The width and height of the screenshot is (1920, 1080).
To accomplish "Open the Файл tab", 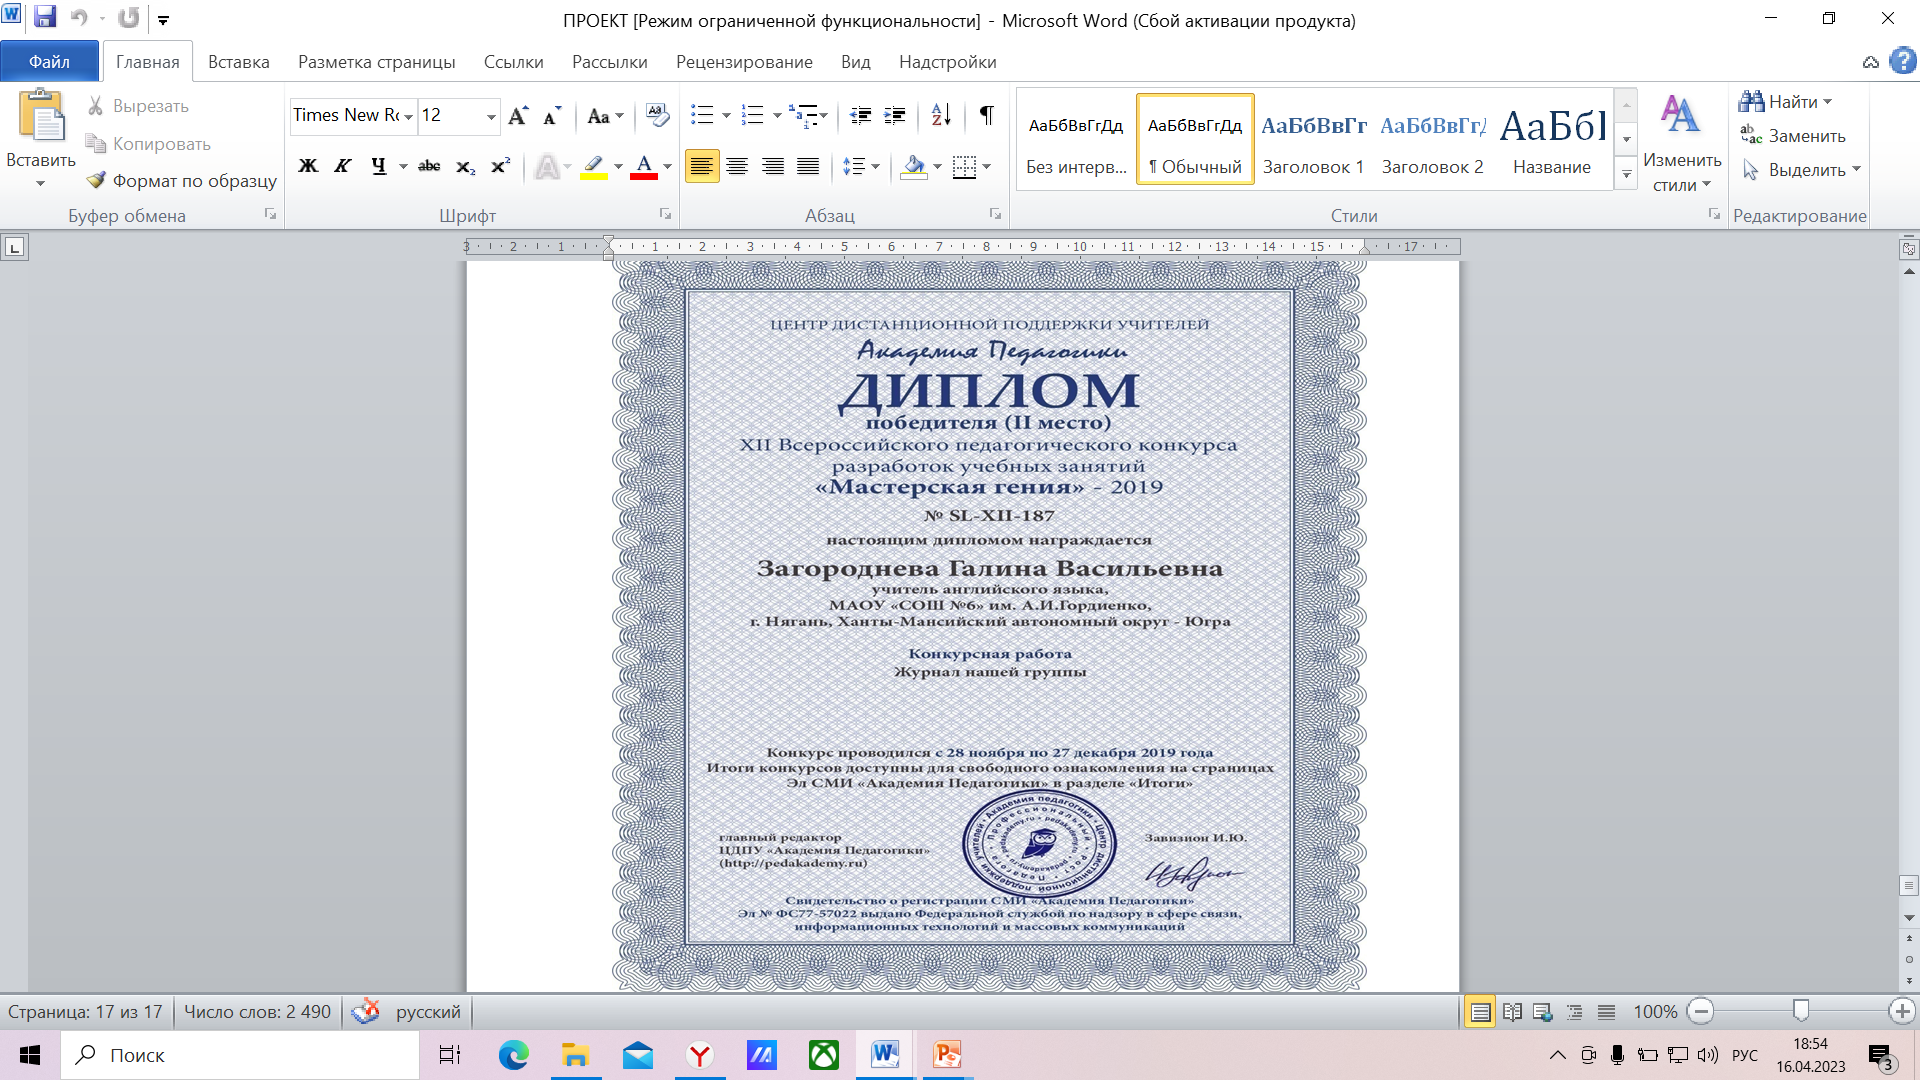I will pos(49,62).
